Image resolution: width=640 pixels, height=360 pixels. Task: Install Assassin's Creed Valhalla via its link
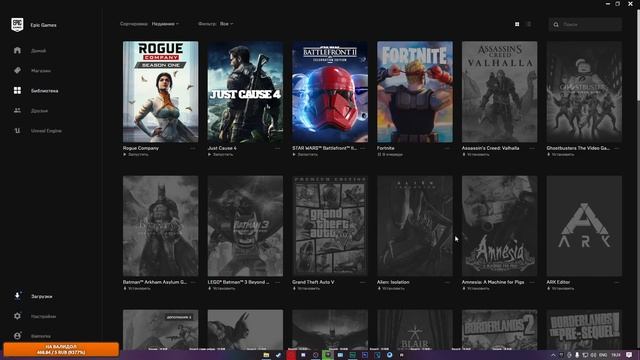[x=476, y=155]
